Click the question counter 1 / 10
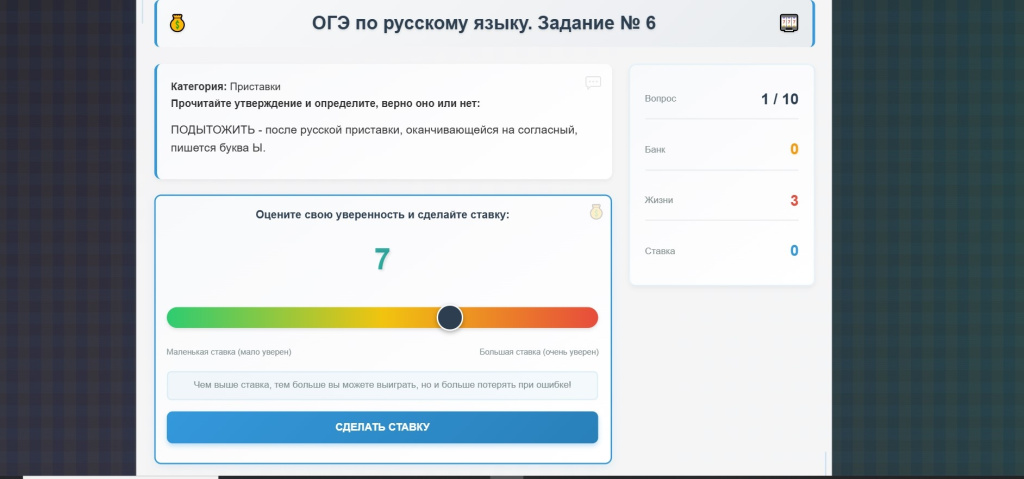This screenshot has width=1024, height=479. (x=779, y=99)
